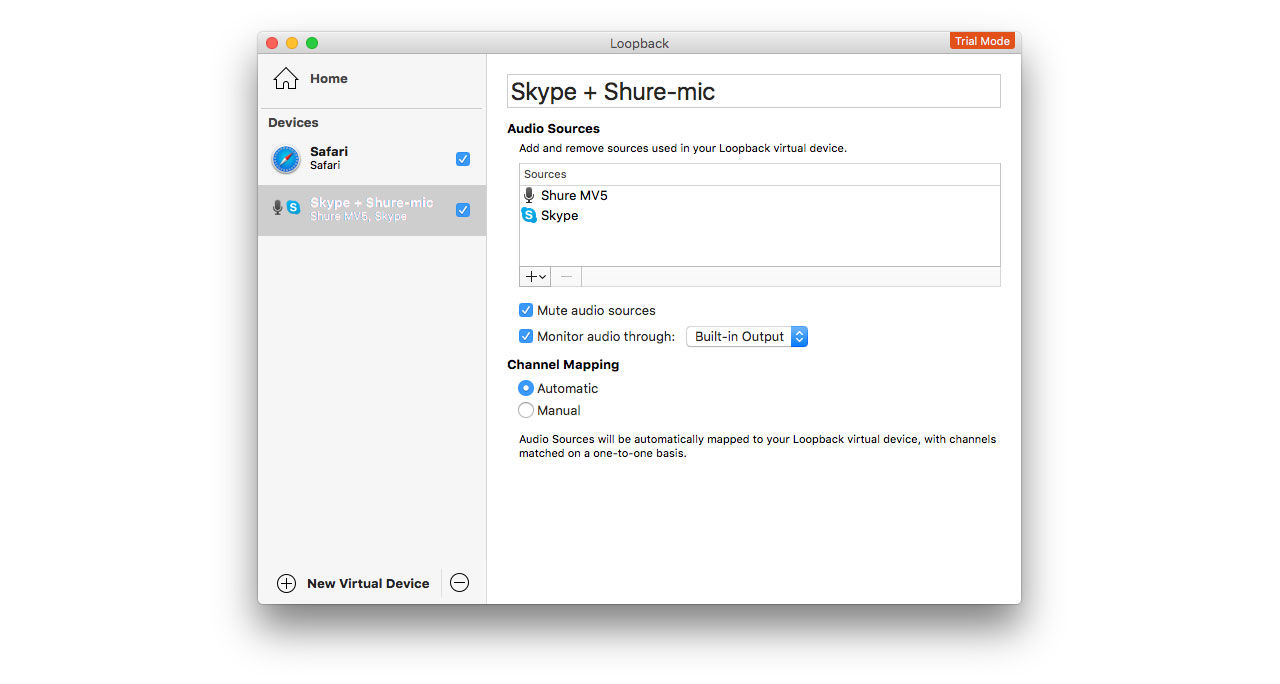Click the Home house icon
The width and height of the screenshot is (1280, 684).
coord(286,79)
